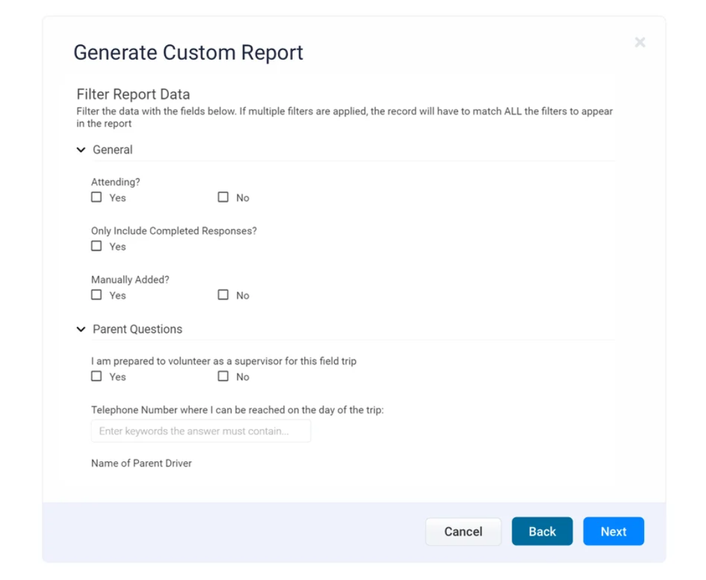Image resolution: width=706 pixels, height=580 pixels.
Task: Check Yes under Manually Added?
Action: (97, 295)
